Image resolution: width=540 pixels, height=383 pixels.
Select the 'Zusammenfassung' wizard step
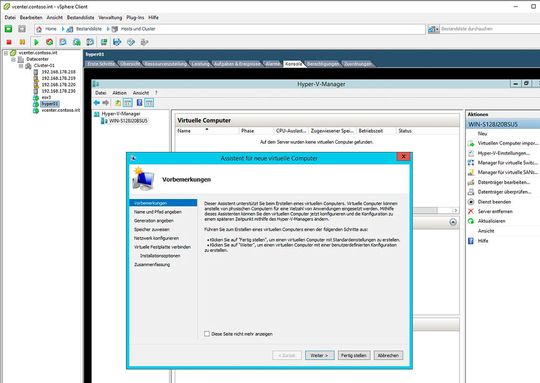pyautogui.click(x=152, y=265)
